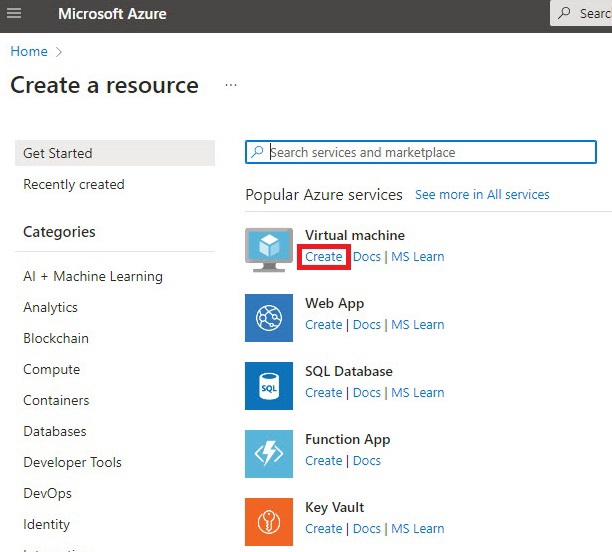The height and width of the screenshot is (552, 612).
Task: Click the Function App service icon
Action: point(269,454)
